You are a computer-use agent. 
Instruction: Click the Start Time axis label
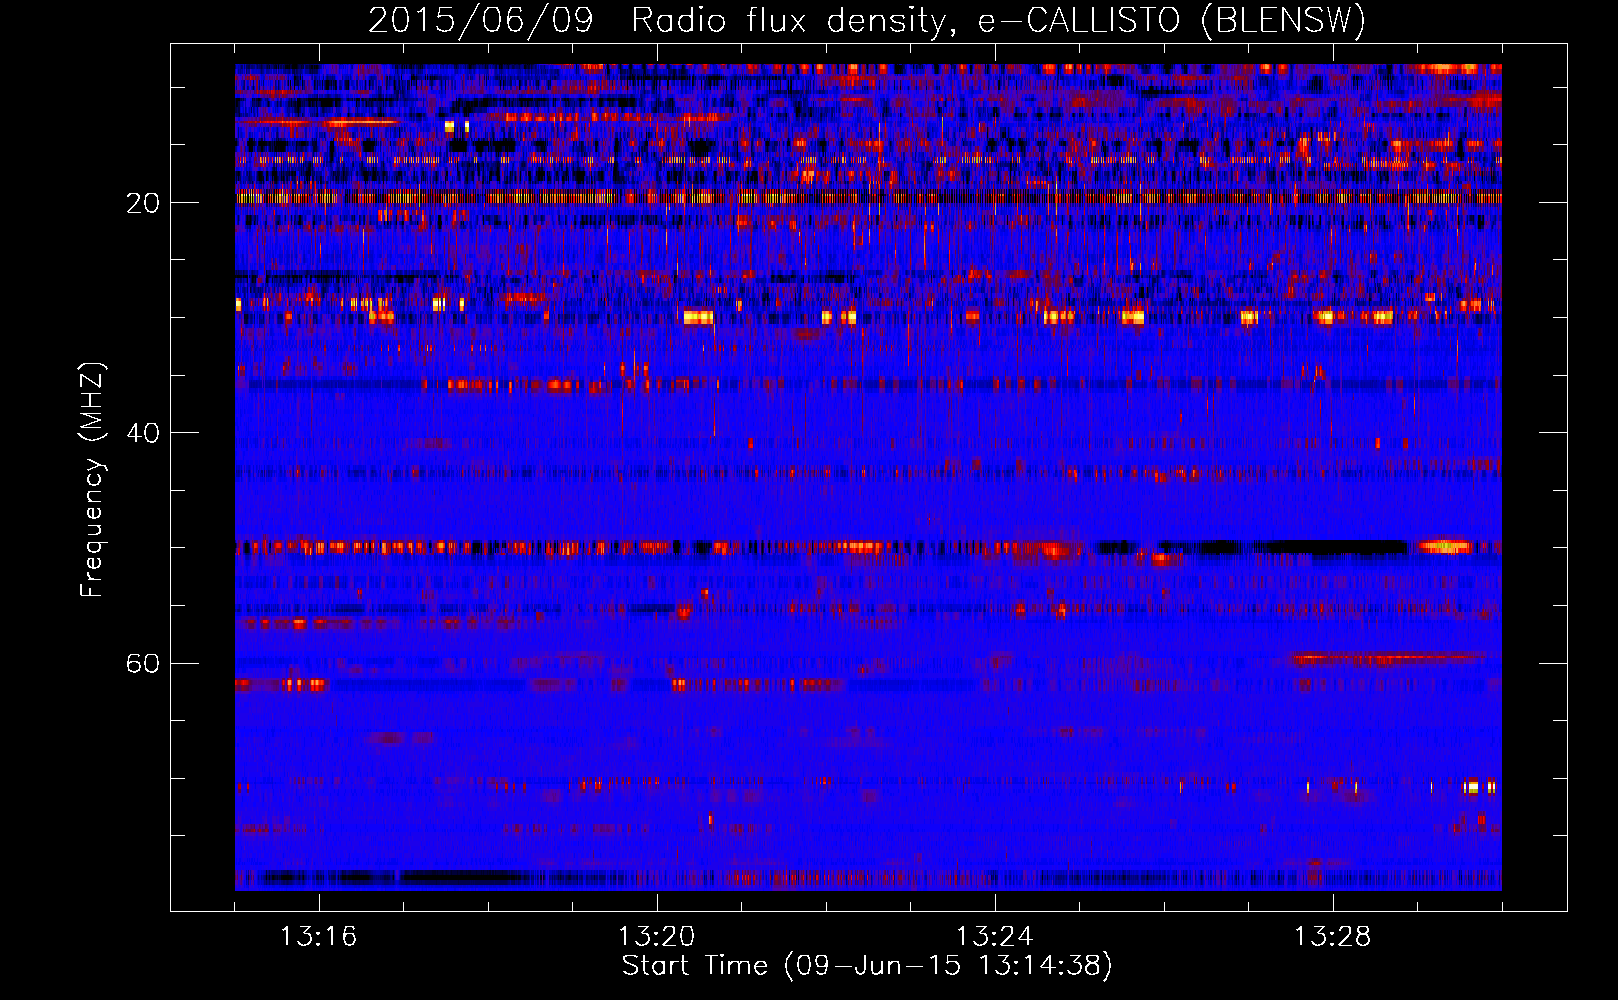[x=867, y=966]
